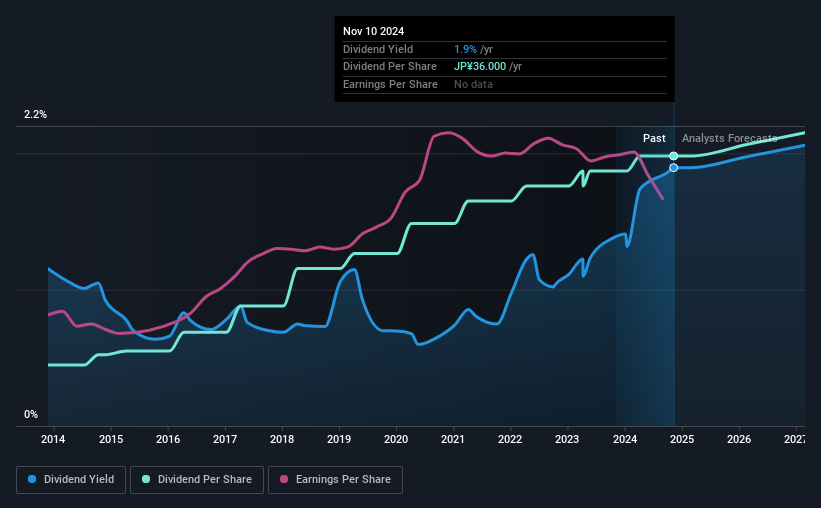Toggle the Earnings Per Share legend button
This screenshot has width=821, height=508.
pyautogui.click(x=335, y=480)
